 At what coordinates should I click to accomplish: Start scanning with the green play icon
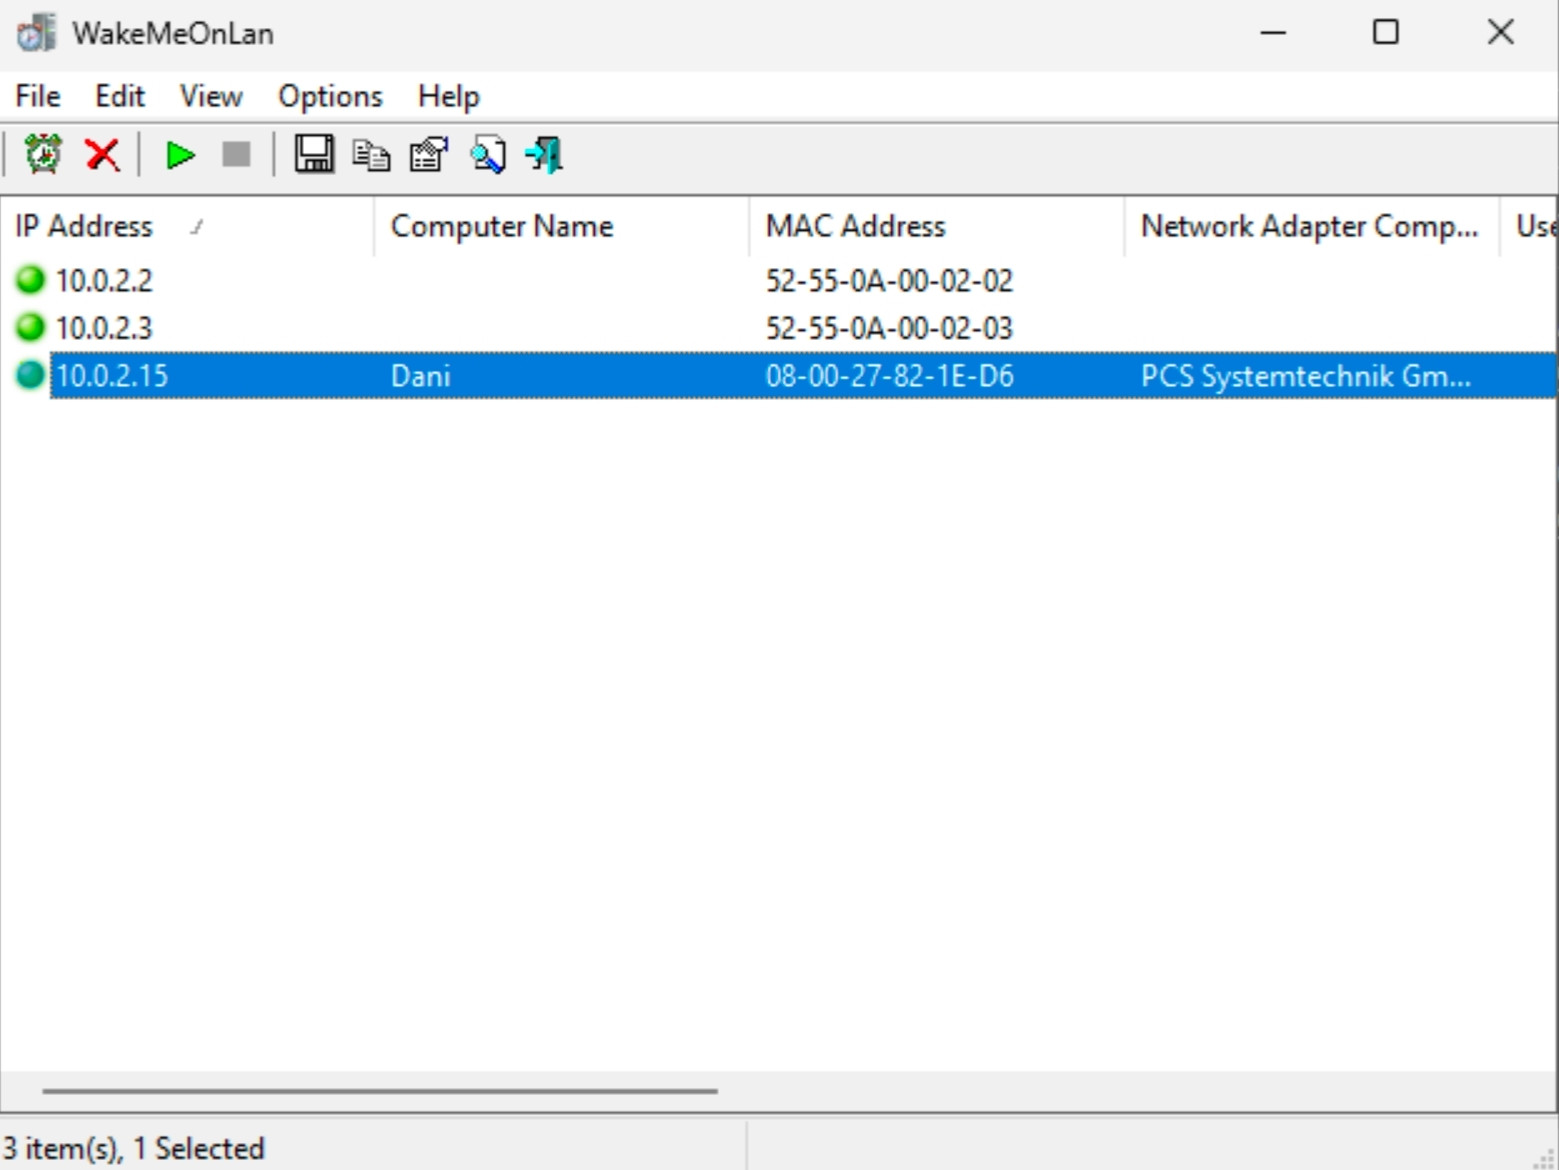(x=180, y=155)
